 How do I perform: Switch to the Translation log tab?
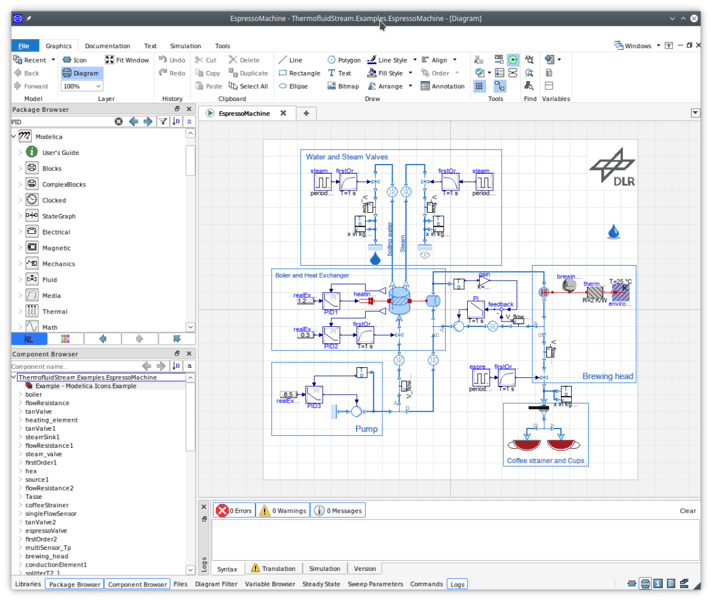272,568
